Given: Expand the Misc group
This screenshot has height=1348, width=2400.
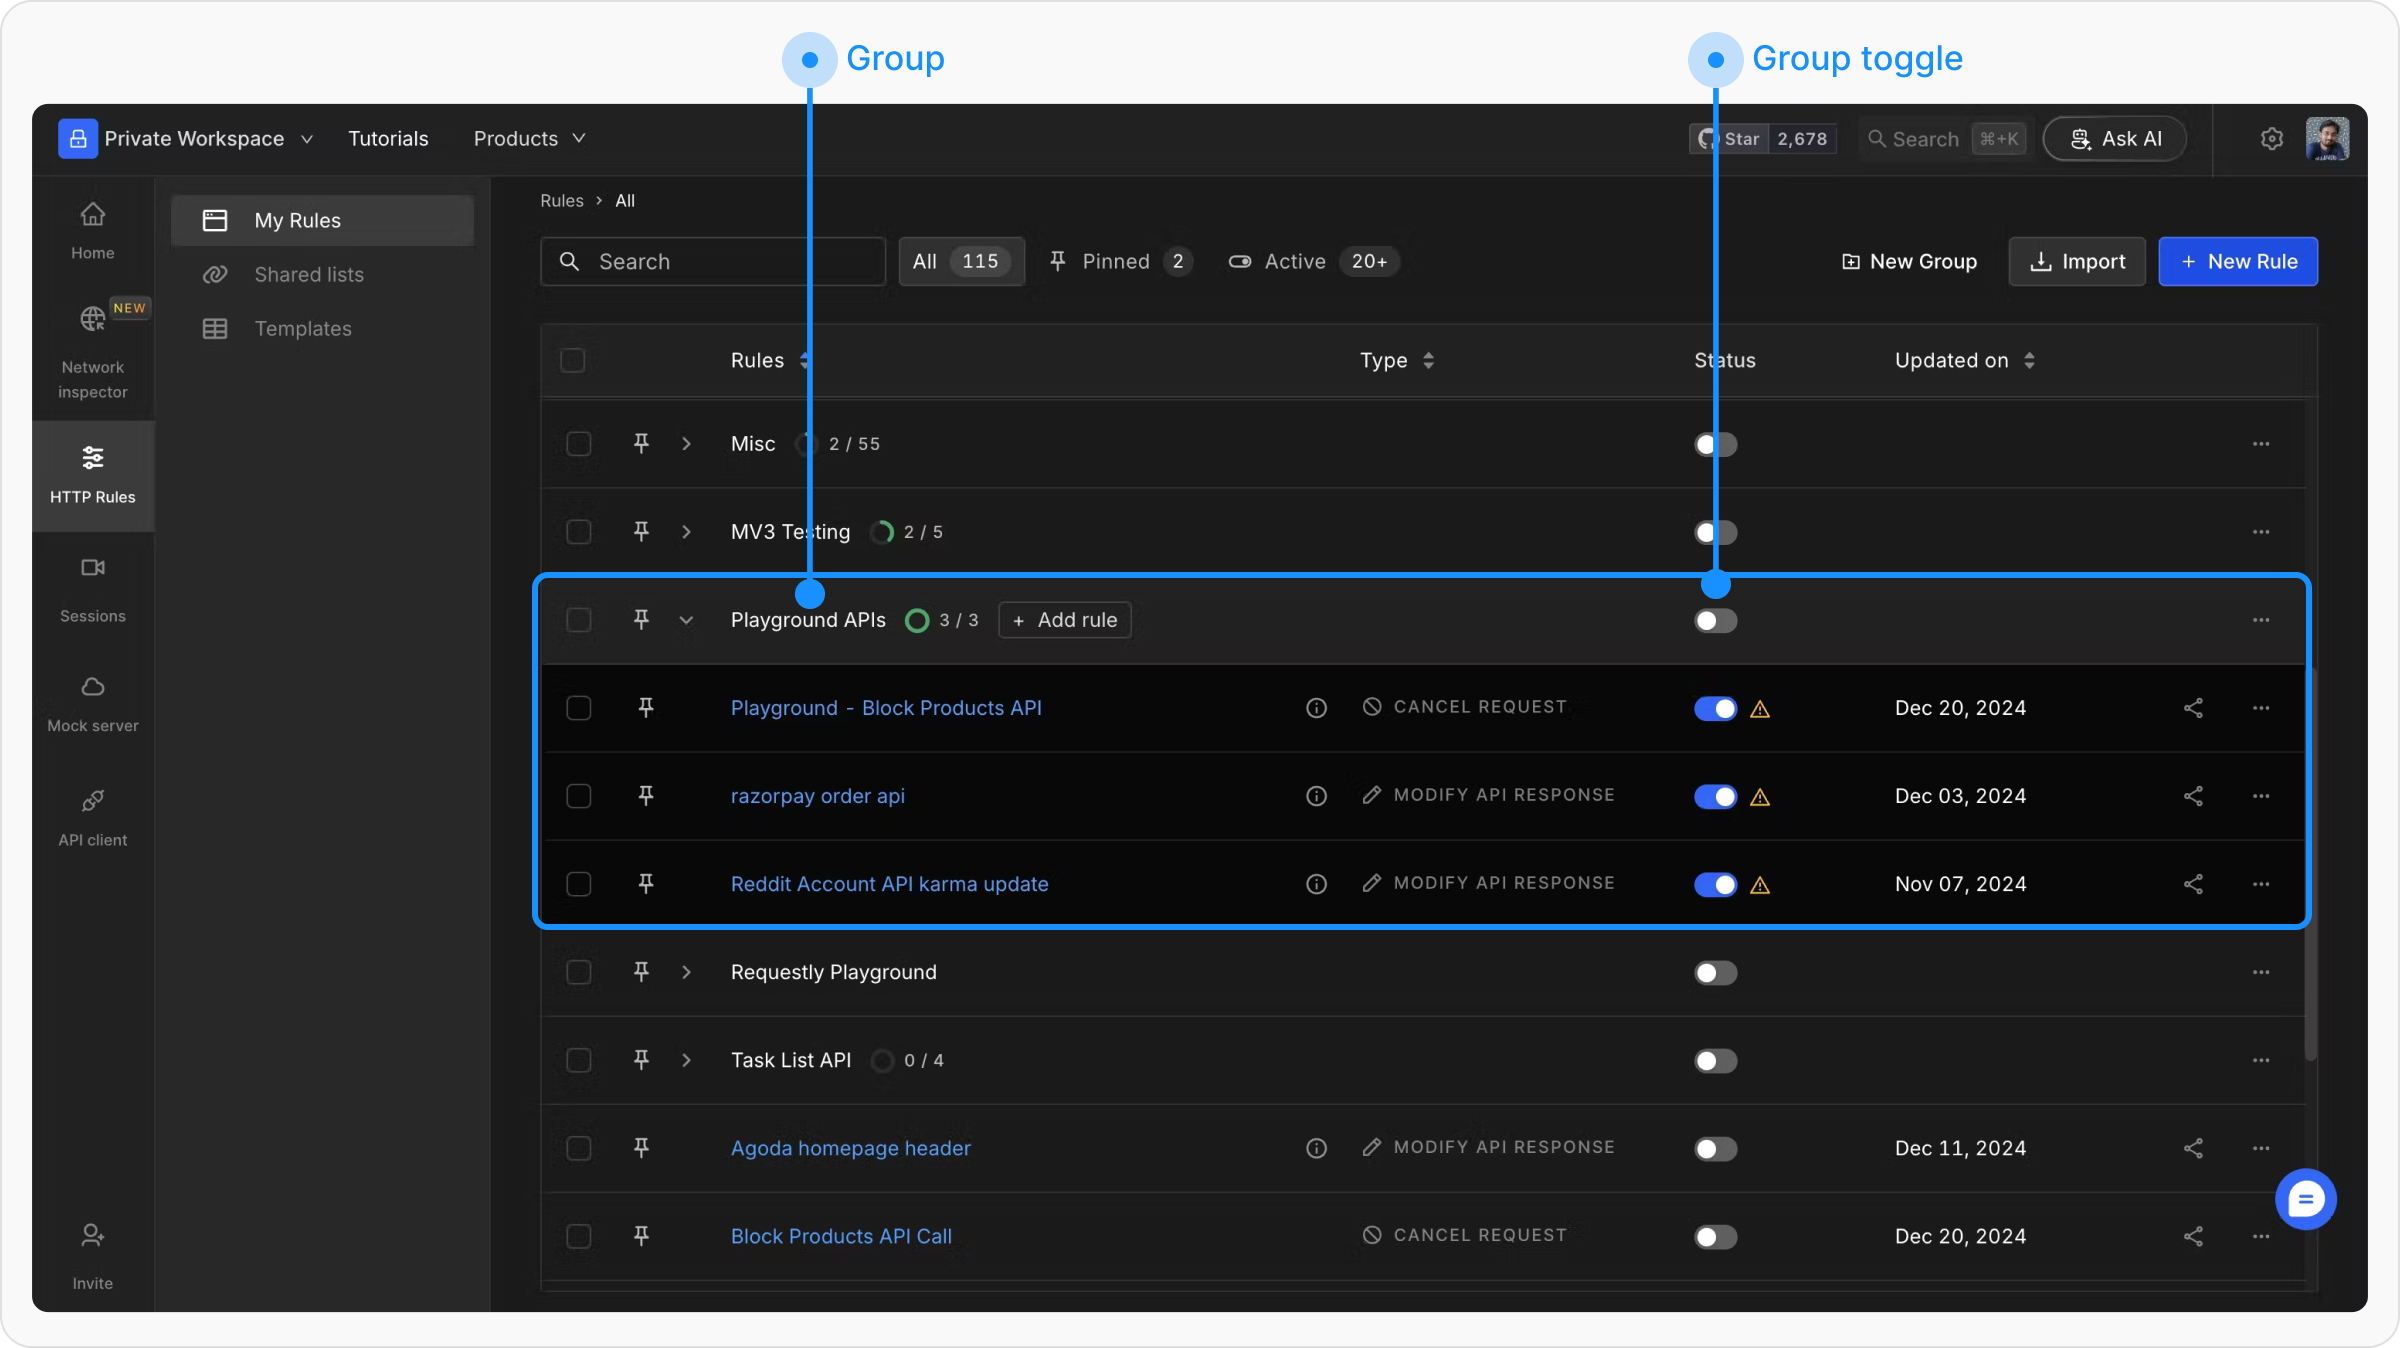Looking at the screenshot, I should click(686, 444).
